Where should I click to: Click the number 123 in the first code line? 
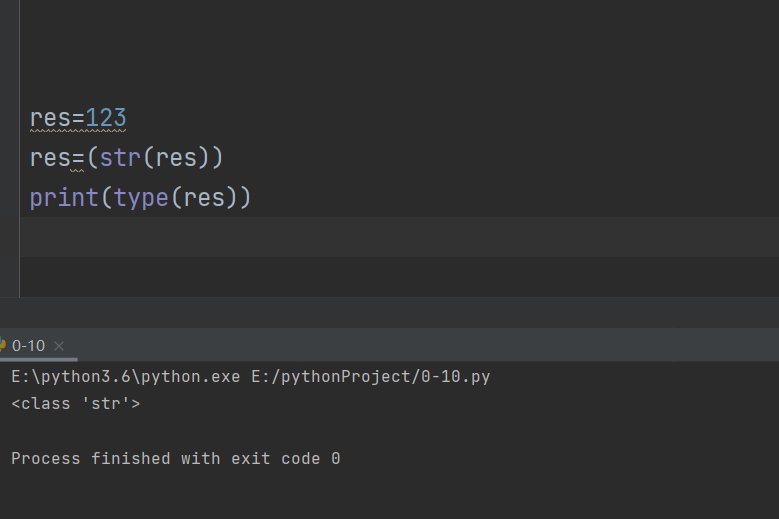click(106, 118)
